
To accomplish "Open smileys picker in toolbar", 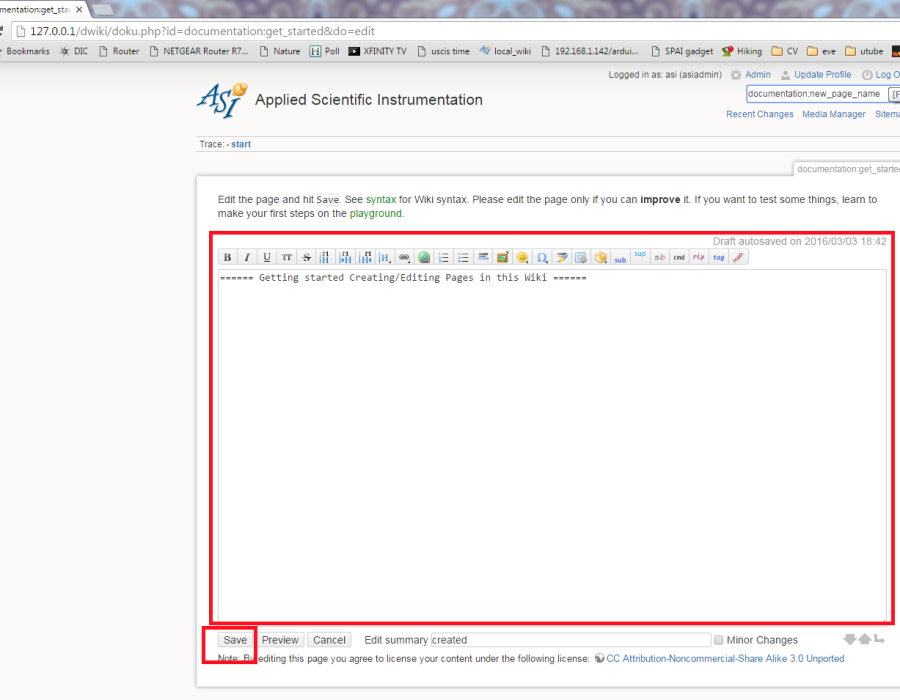I will point(522,258).
